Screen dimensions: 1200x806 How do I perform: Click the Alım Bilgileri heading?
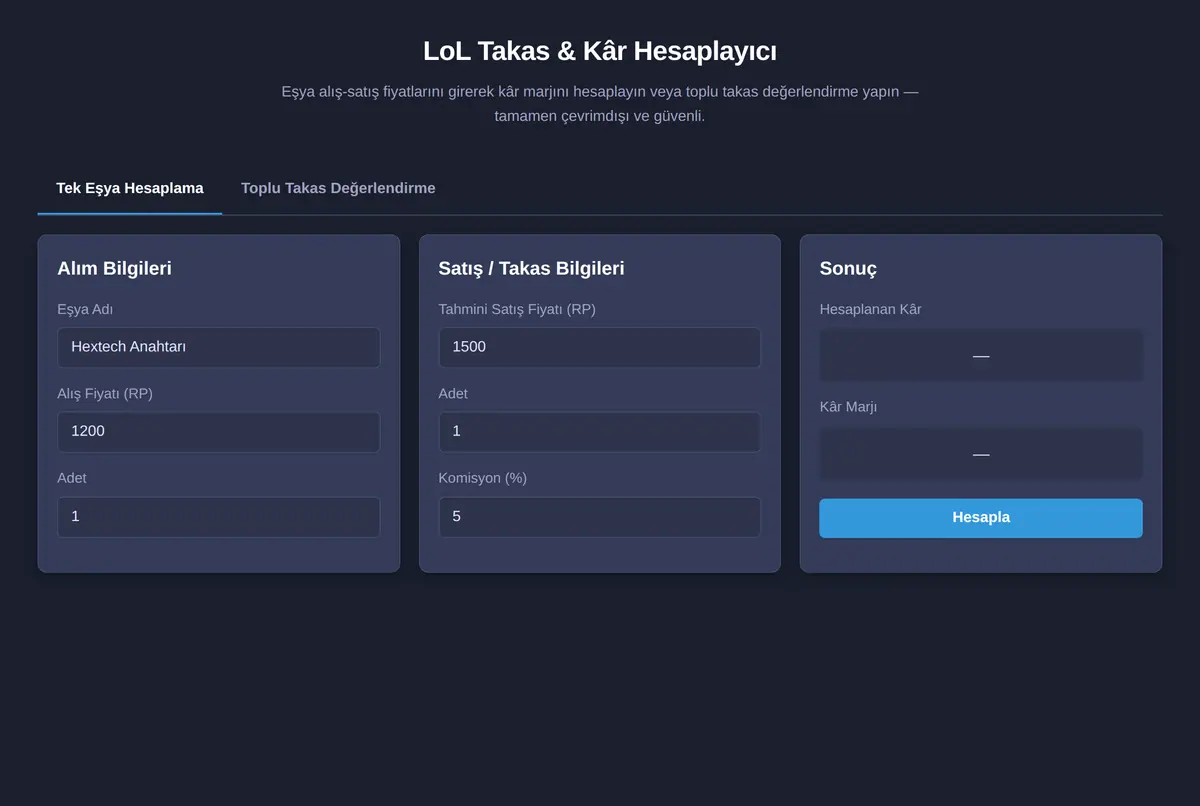[x=114, y=268]
